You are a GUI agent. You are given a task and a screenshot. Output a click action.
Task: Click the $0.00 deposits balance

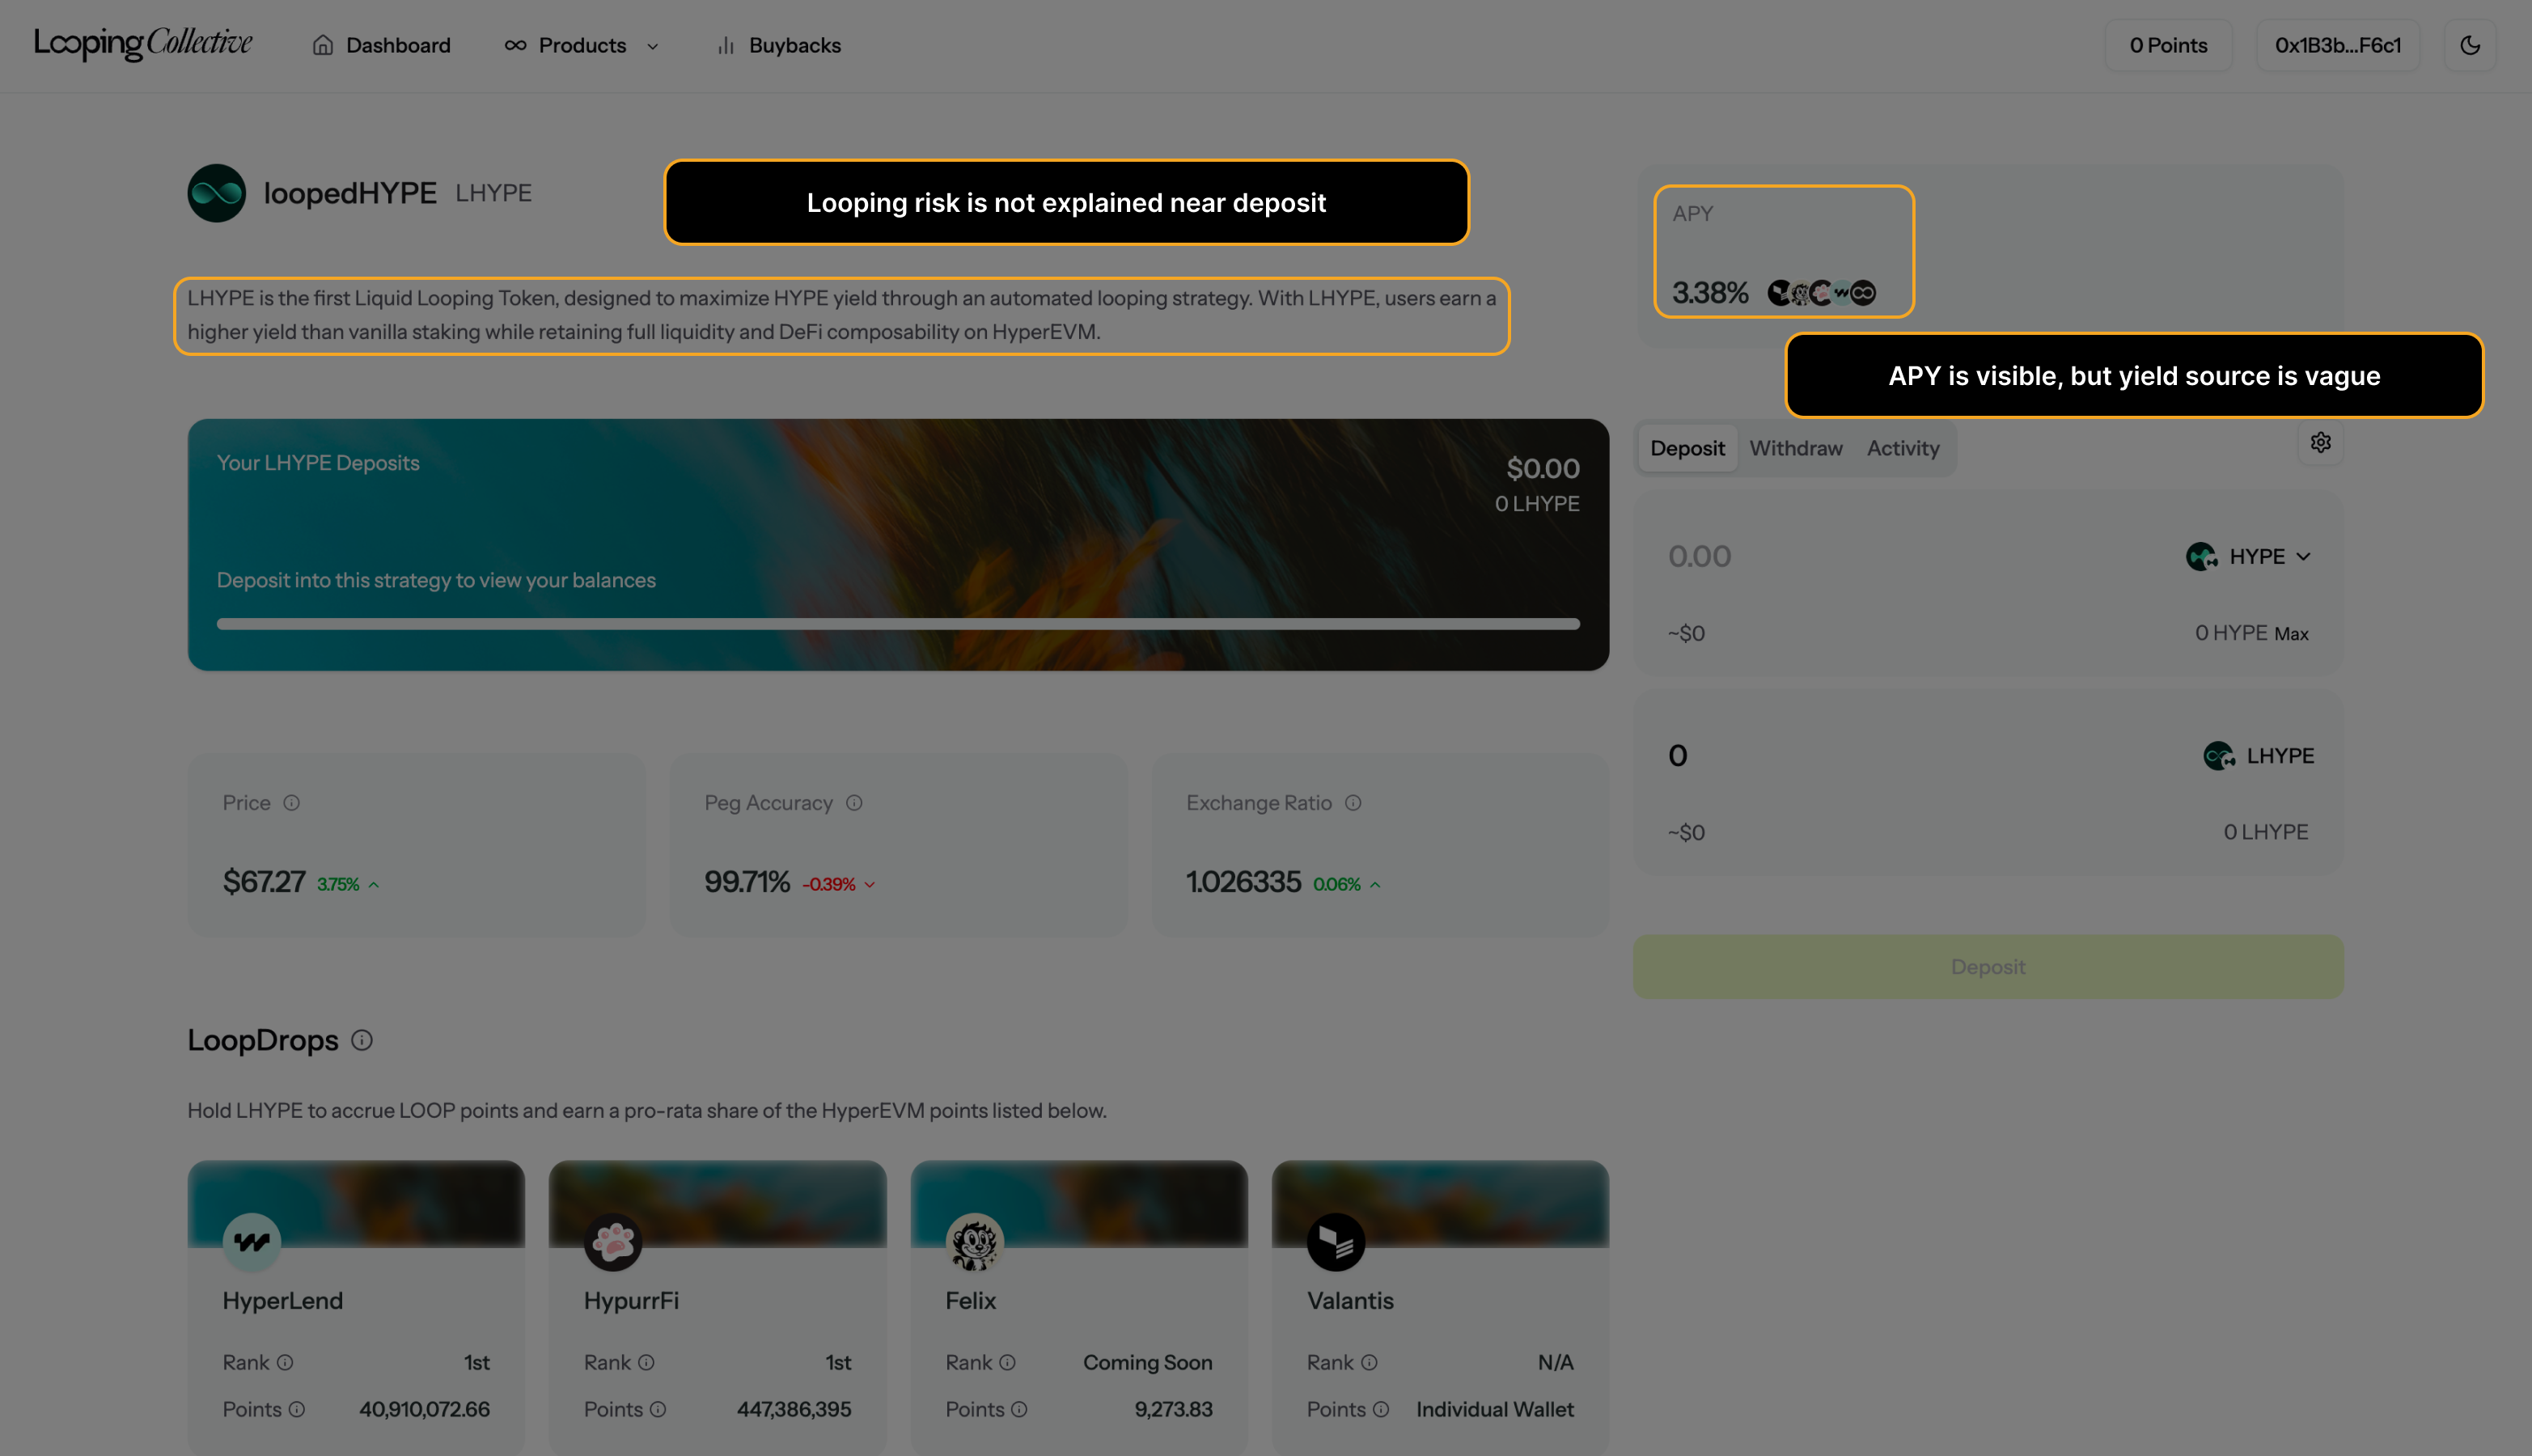[1543, 468]
